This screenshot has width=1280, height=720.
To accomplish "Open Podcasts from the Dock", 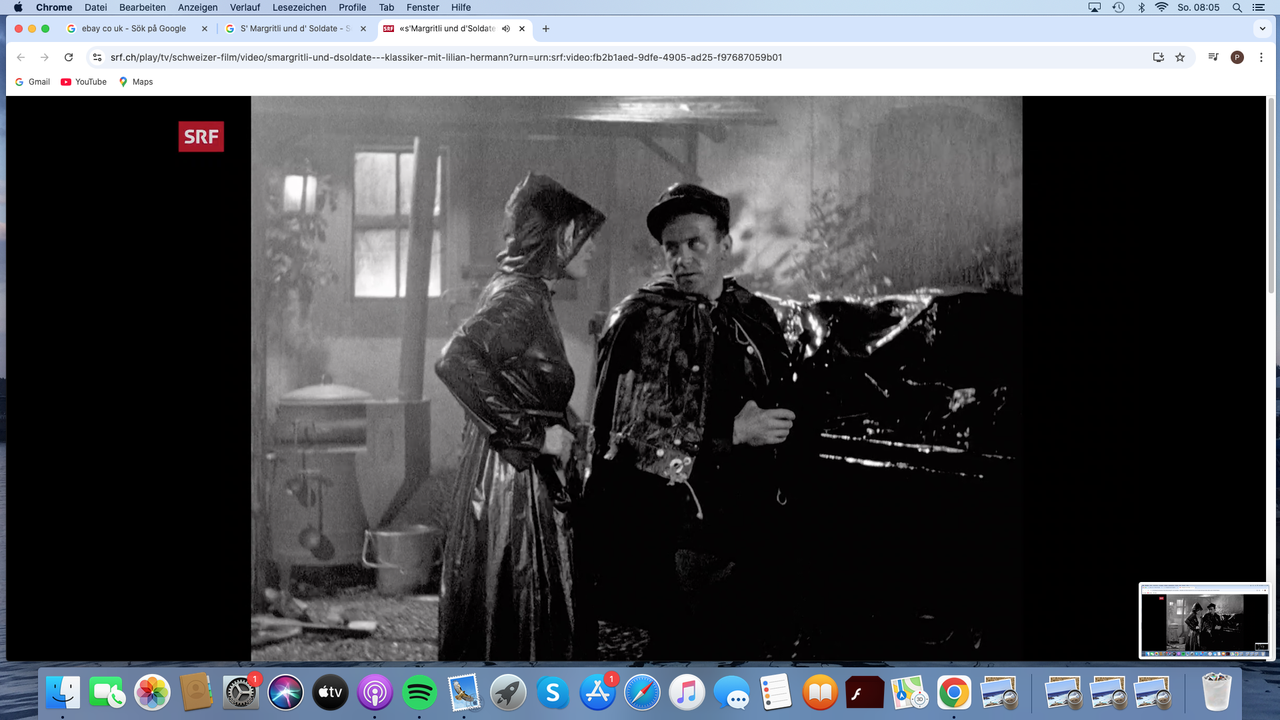I will (375, 691).
